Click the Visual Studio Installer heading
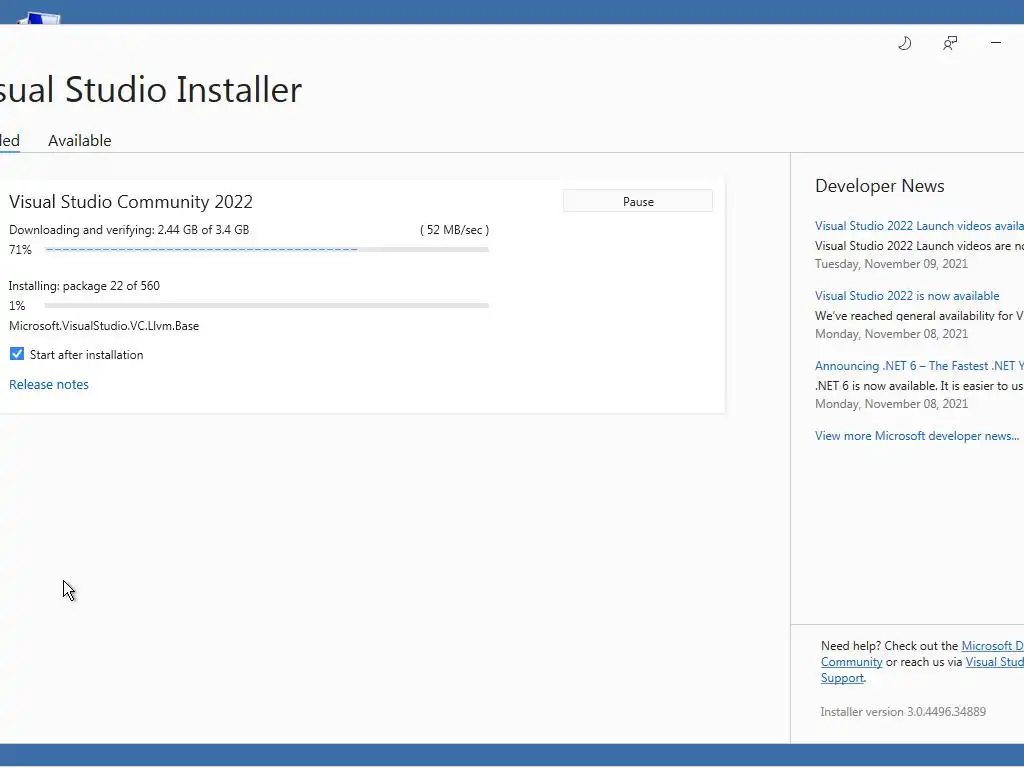Viewport: 1024px width, 768px height. tap(151, 89)
